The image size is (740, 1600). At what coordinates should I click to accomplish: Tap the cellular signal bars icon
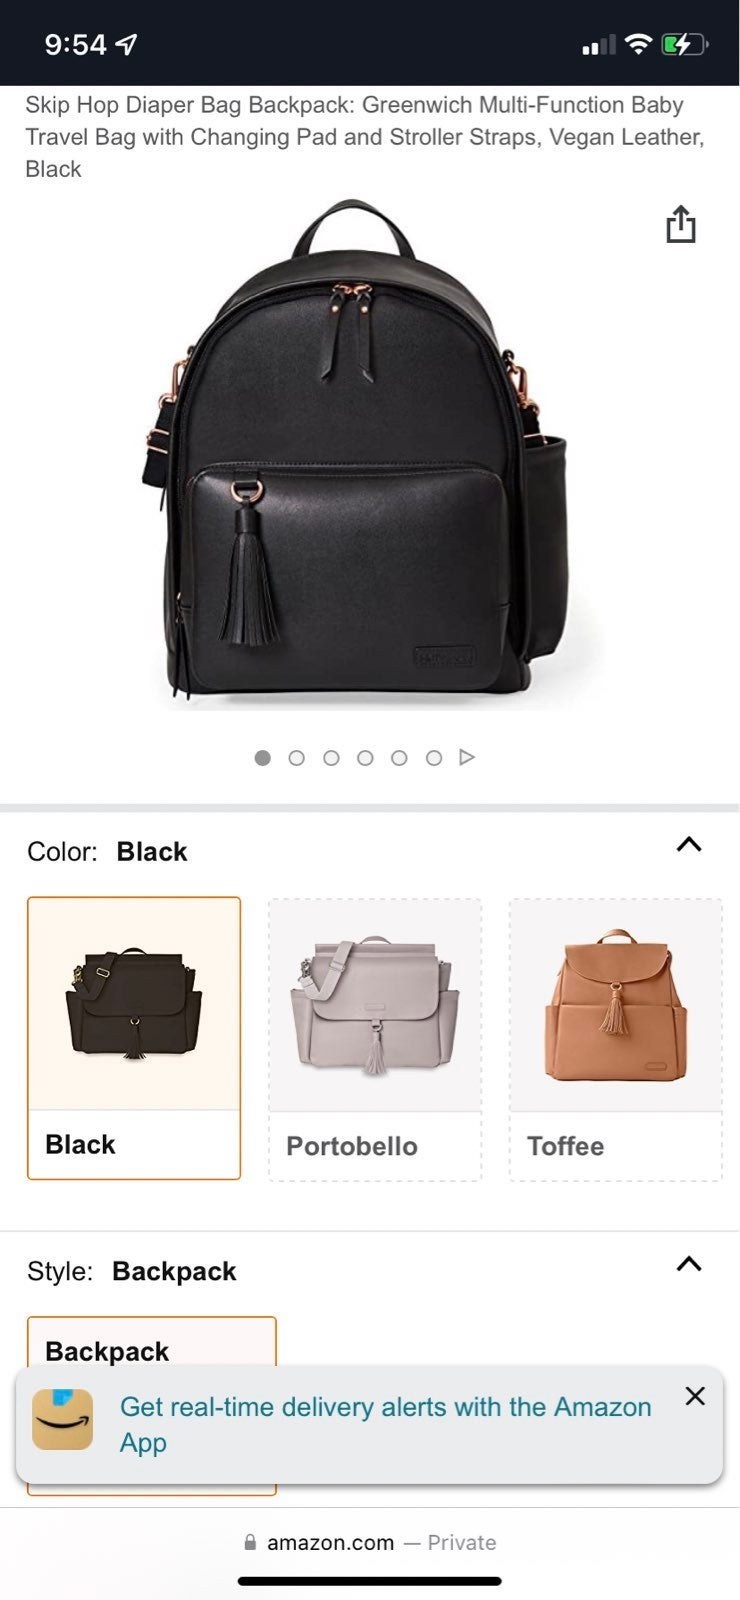point(598,45)
